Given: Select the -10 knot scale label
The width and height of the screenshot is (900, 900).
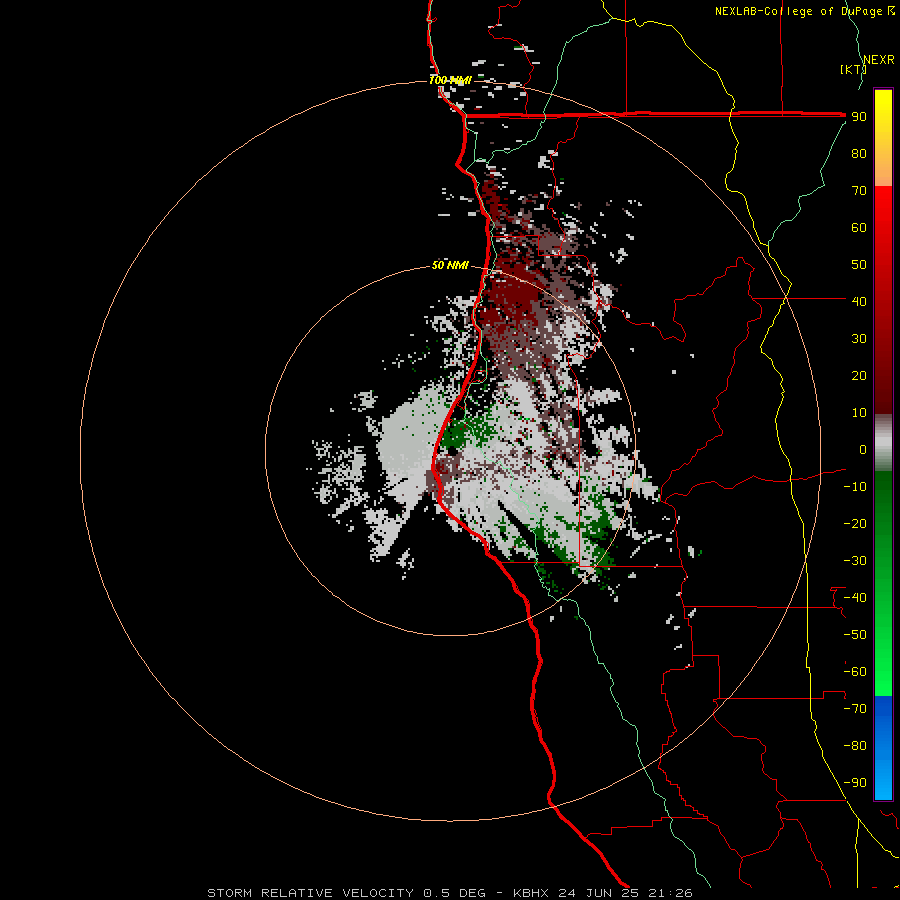Looking at the screenshot, I should (855, 487).
